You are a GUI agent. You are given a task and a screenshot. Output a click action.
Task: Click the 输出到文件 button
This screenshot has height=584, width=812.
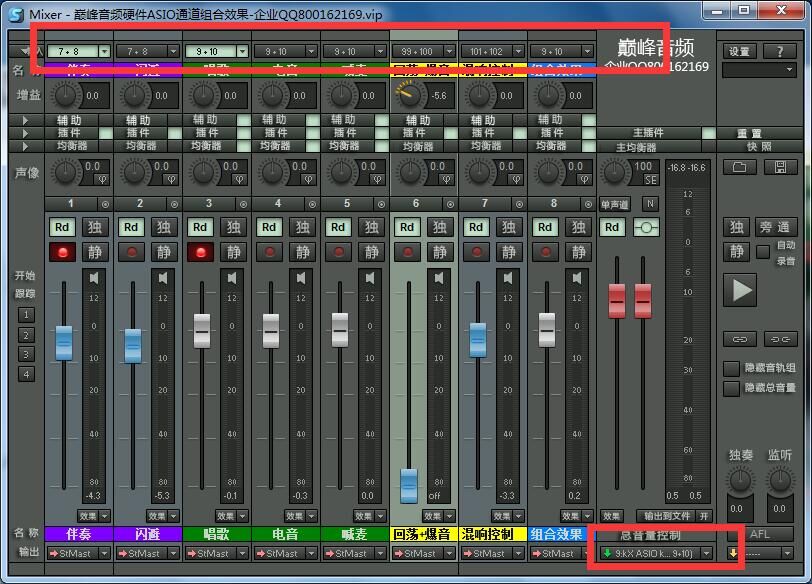click(667, 516)
